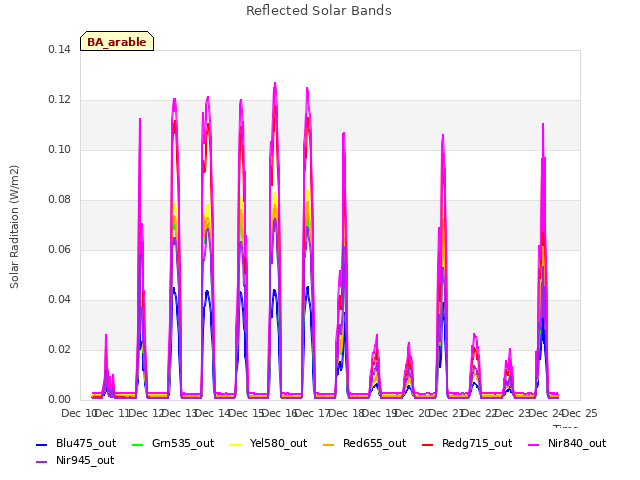Click the 0.02 y-axis tick label

59,349
